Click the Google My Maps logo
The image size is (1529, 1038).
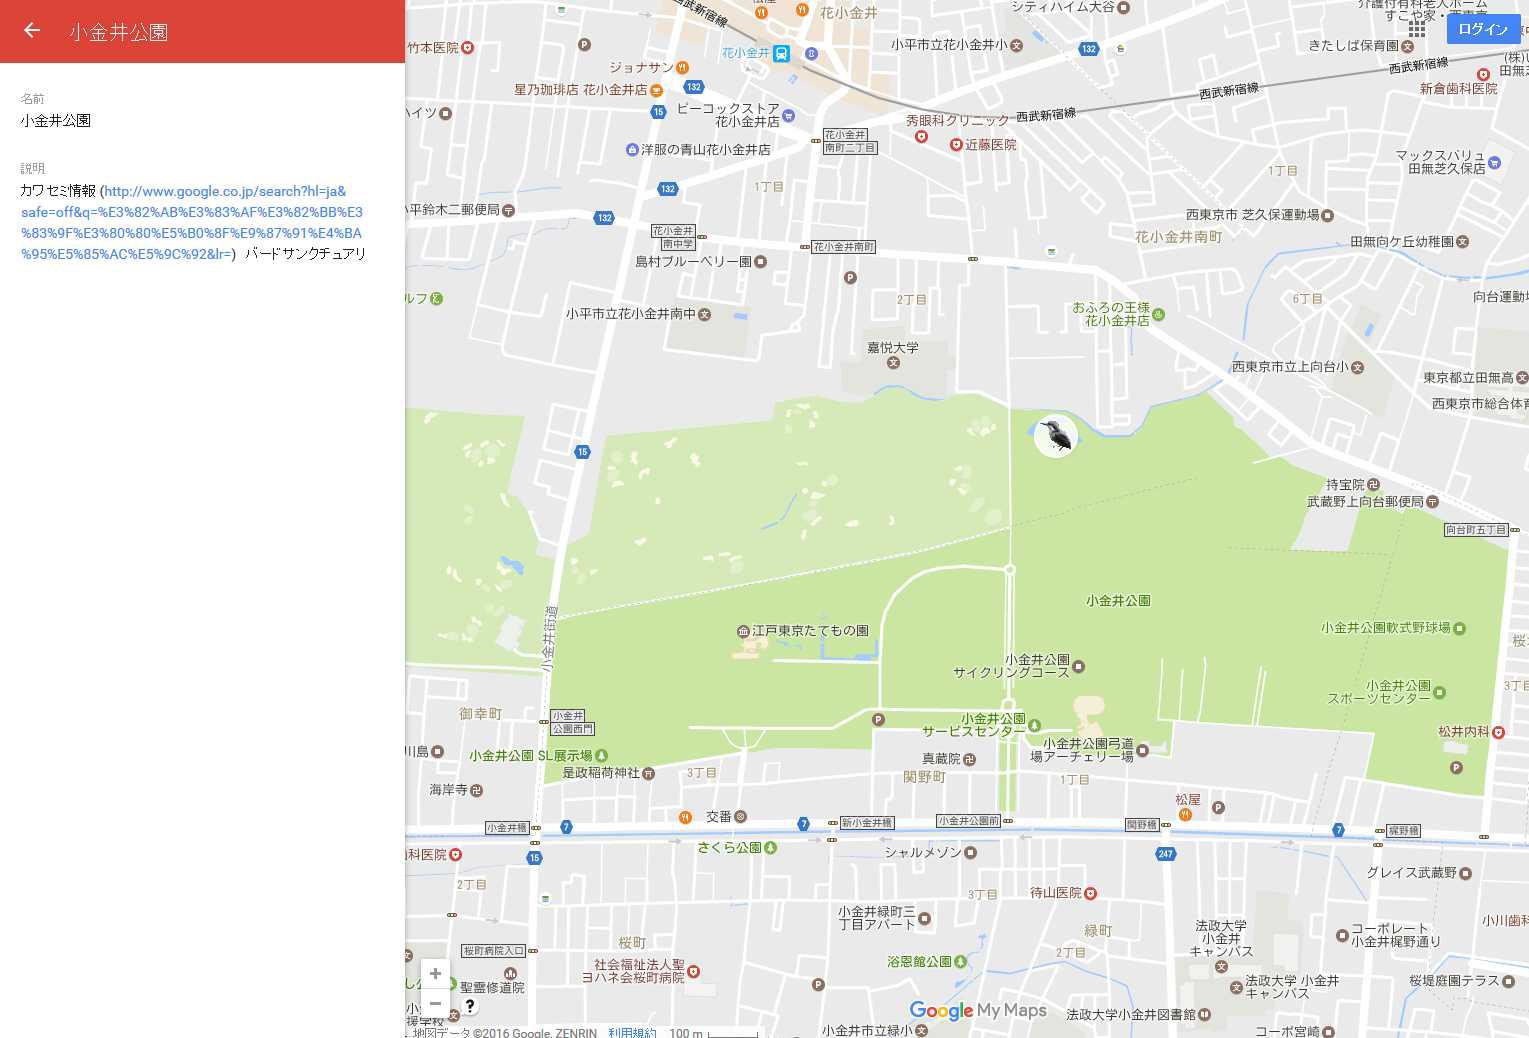pyautogui.click(x=977, y=1010)
